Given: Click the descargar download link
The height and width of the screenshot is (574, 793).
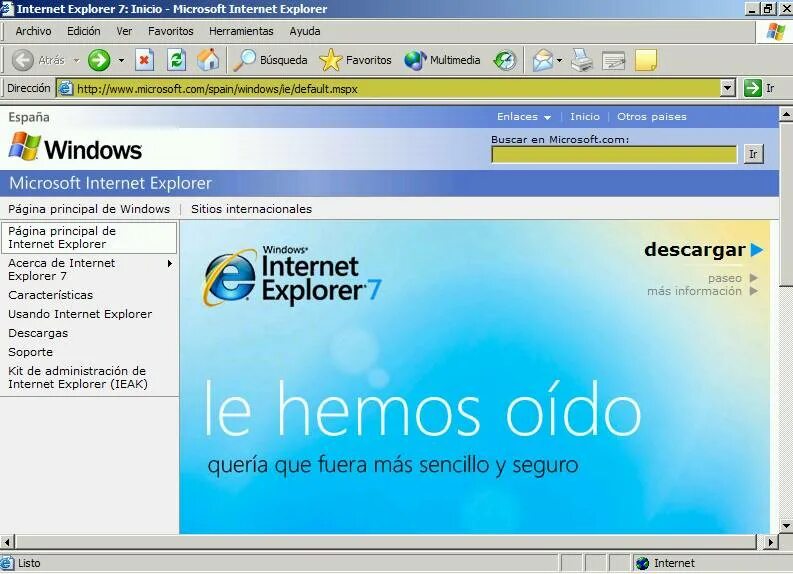Looking at the screenshot, I should click(x=703, y=250).
